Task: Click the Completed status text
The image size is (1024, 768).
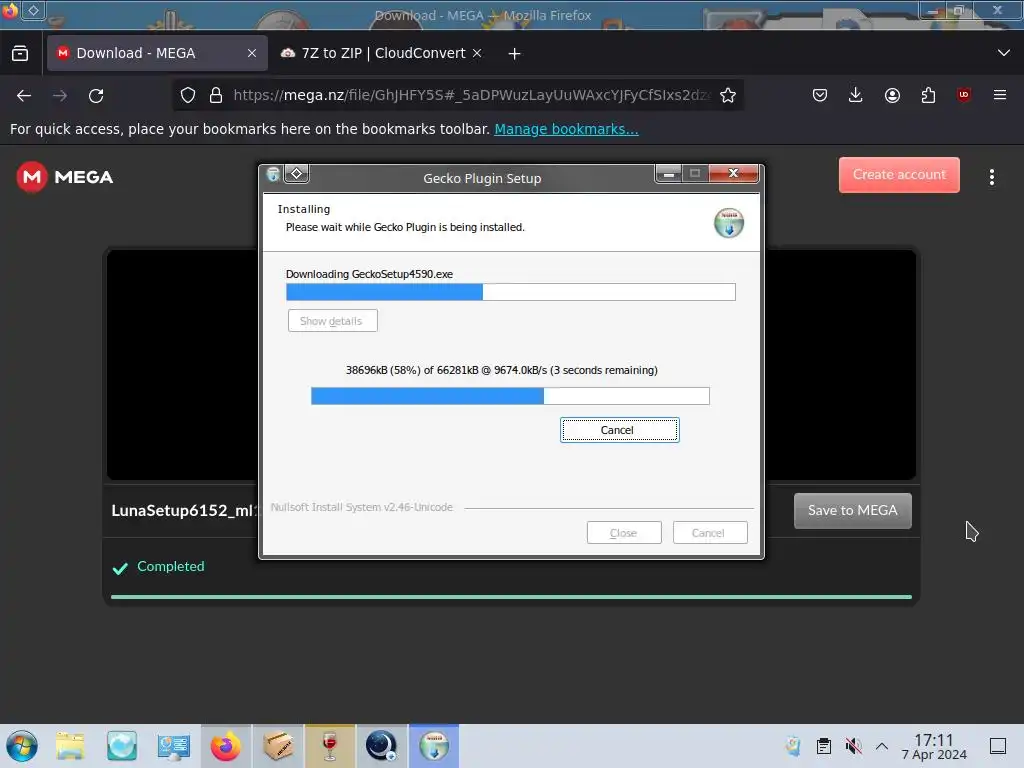Action: 170,566
